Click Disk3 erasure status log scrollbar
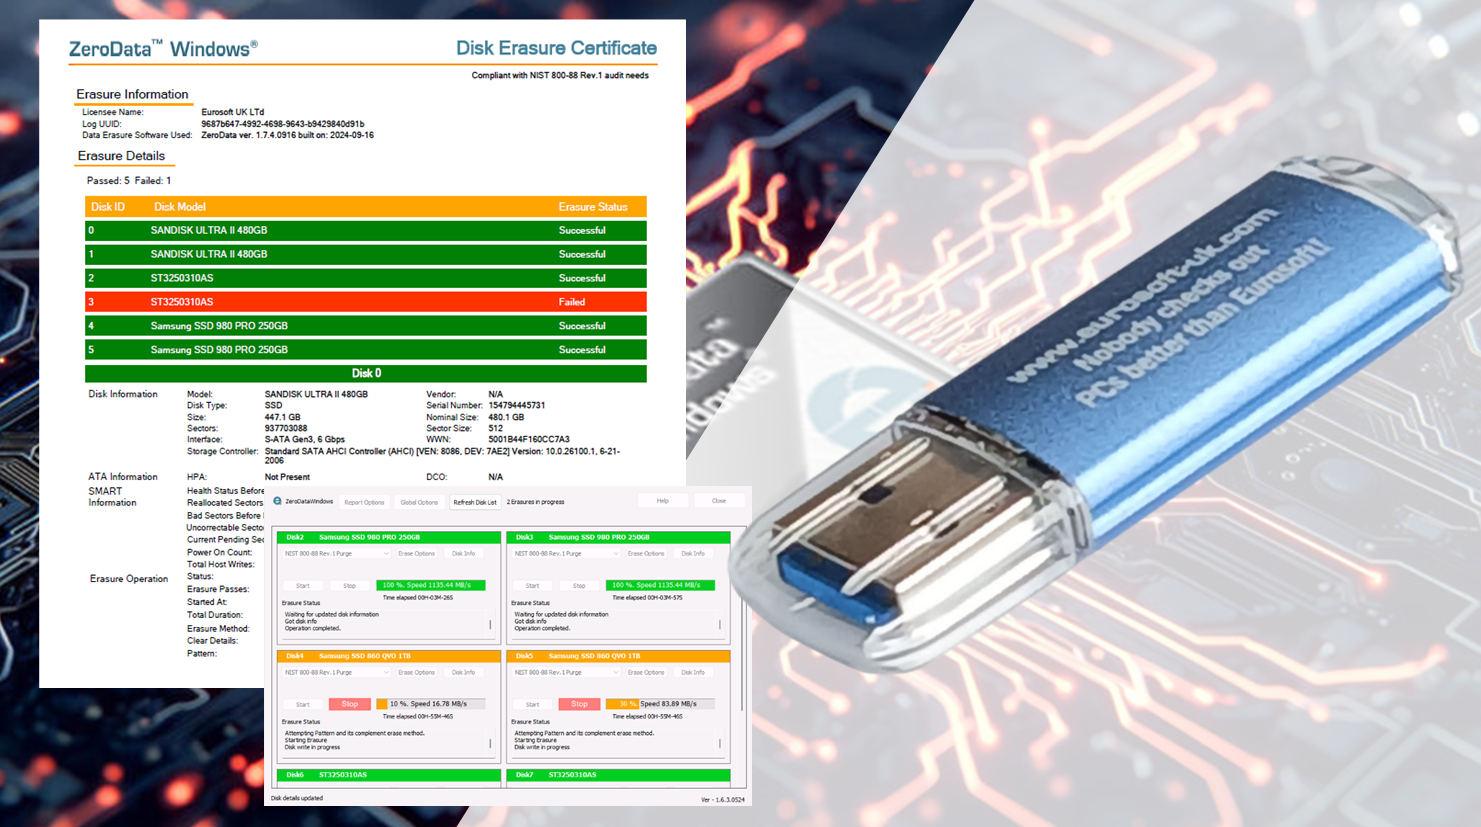1481x827 pixels. coord(720,624)
